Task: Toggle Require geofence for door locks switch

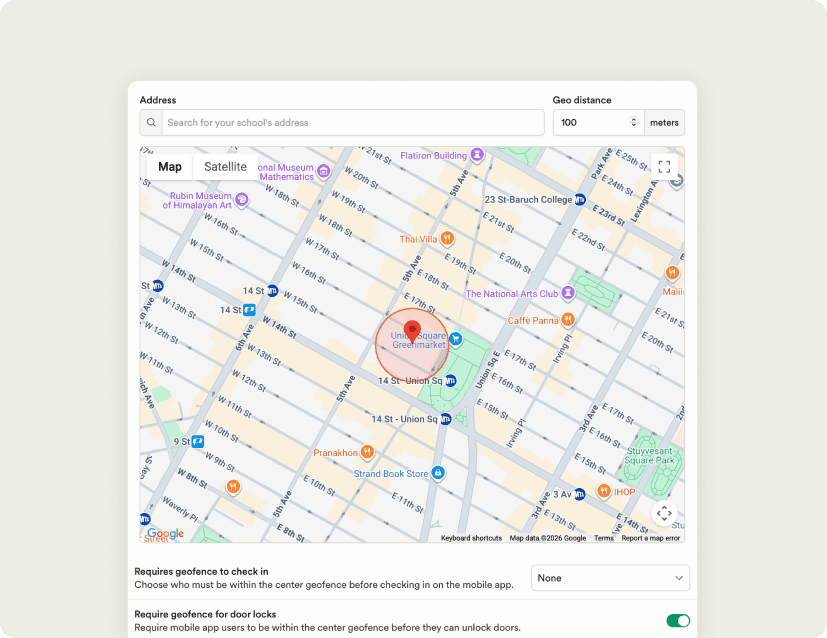Action: (x=678, y=621)
